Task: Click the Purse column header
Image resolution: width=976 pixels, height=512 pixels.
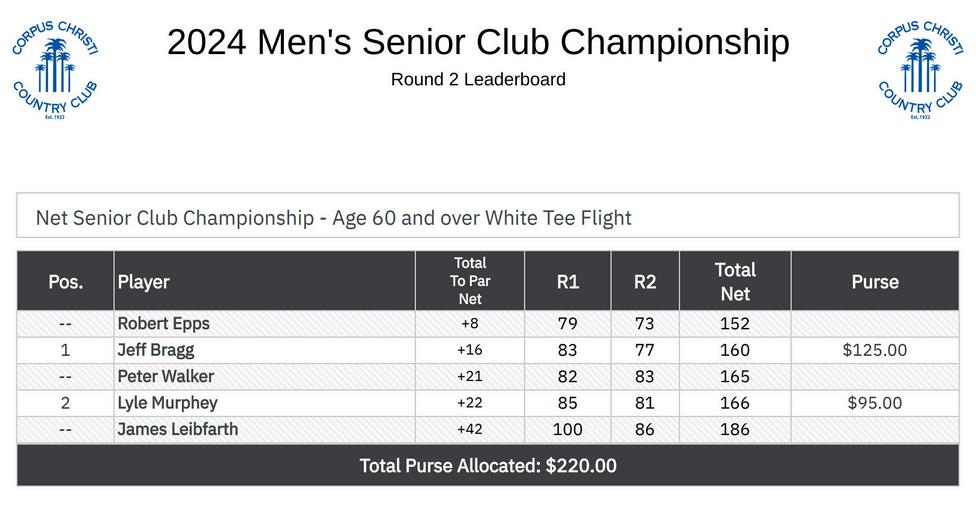Action: [x=875, y=282]
